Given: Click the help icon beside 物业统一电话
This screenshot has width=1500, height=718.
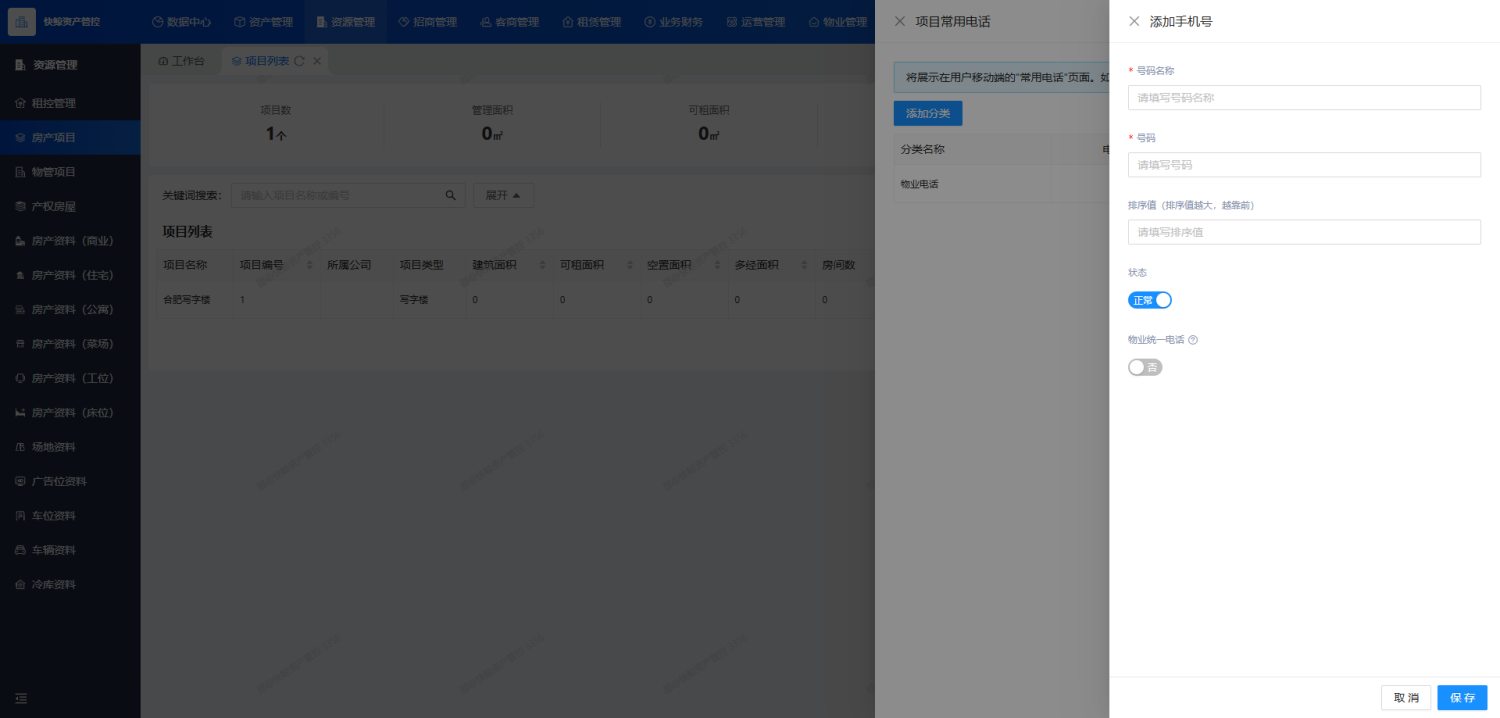Looking at the screenshot, I should click(1193, 340).
